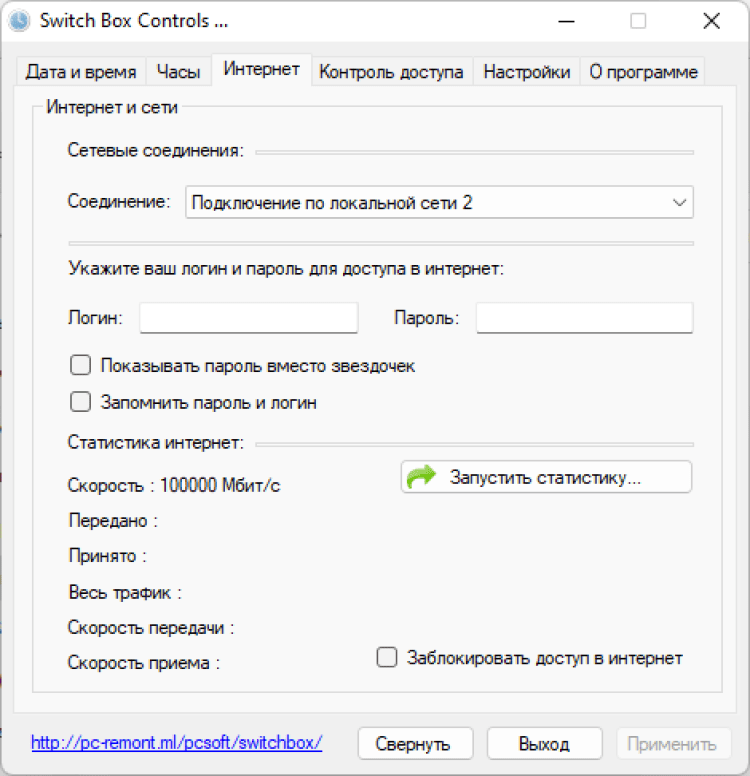Go to the Настройки tab

527,72
